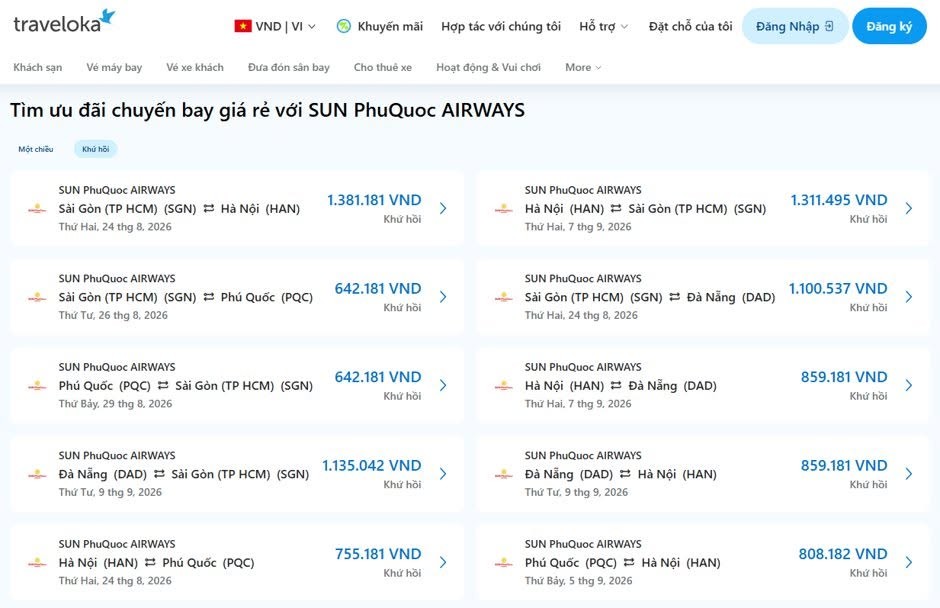This screenshot has height=608, width=940.
Task: Open Hợp tác với chúng tôi link
Action: click(x=501, y=26)
